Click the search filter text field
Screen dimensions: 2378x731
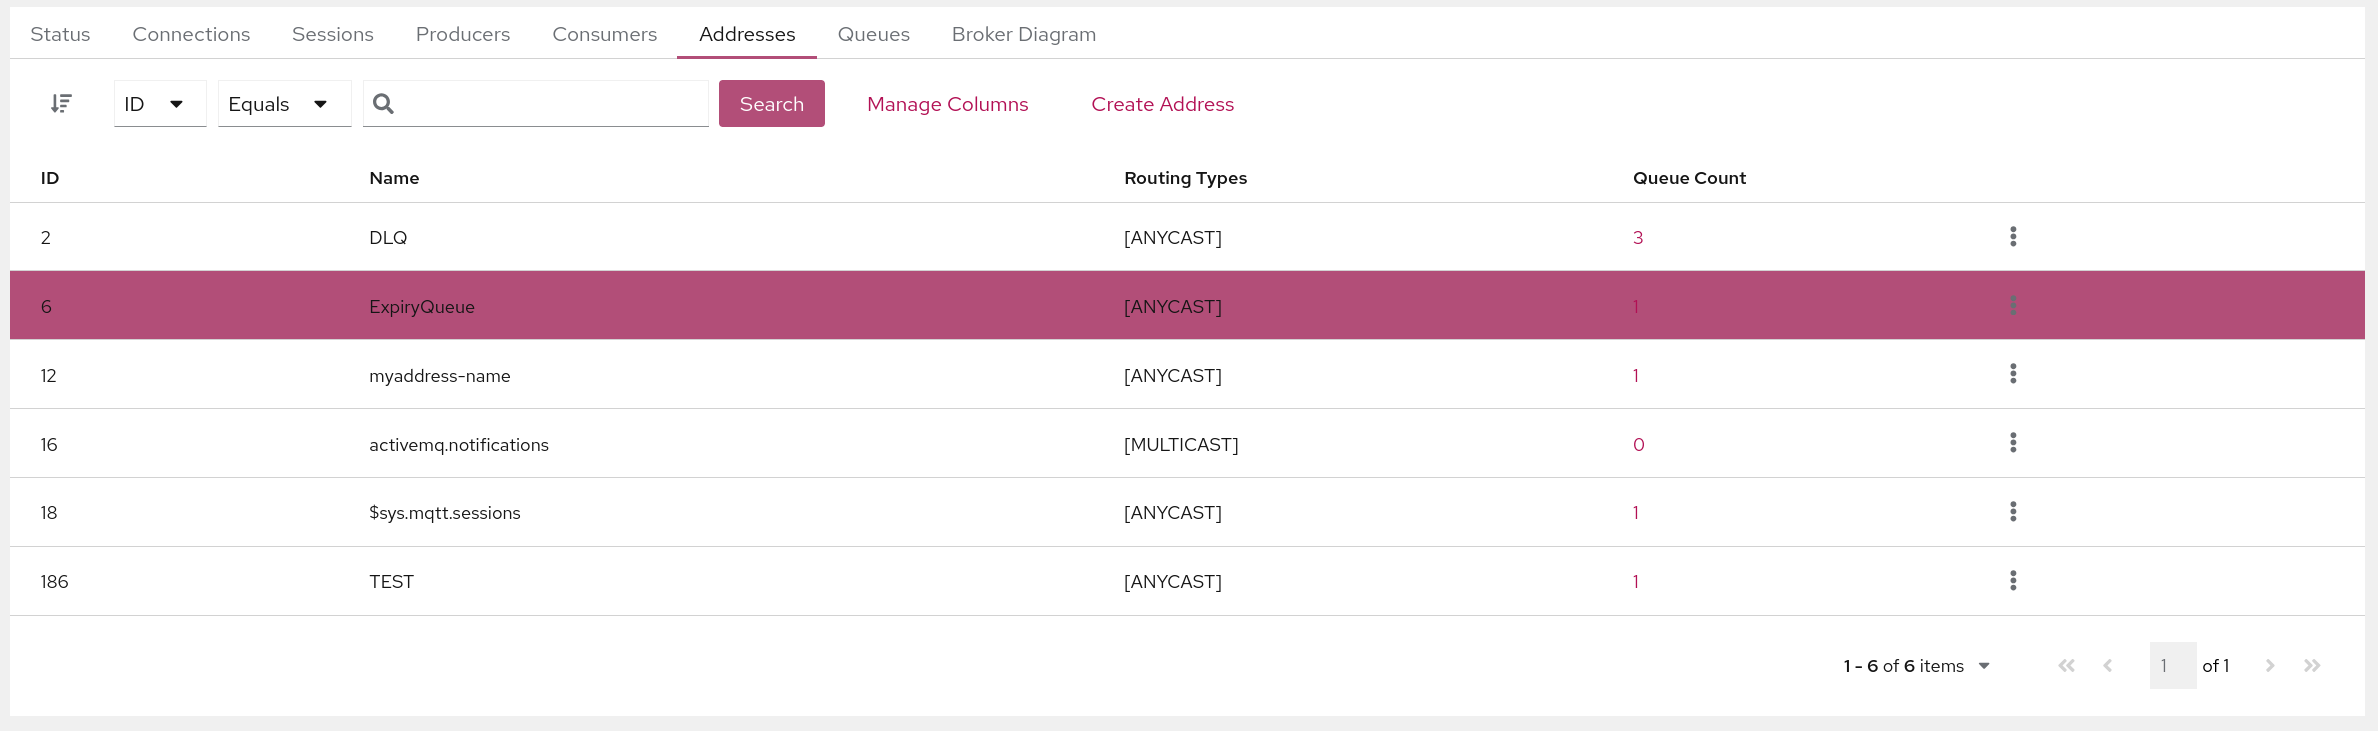pos(550,104)
